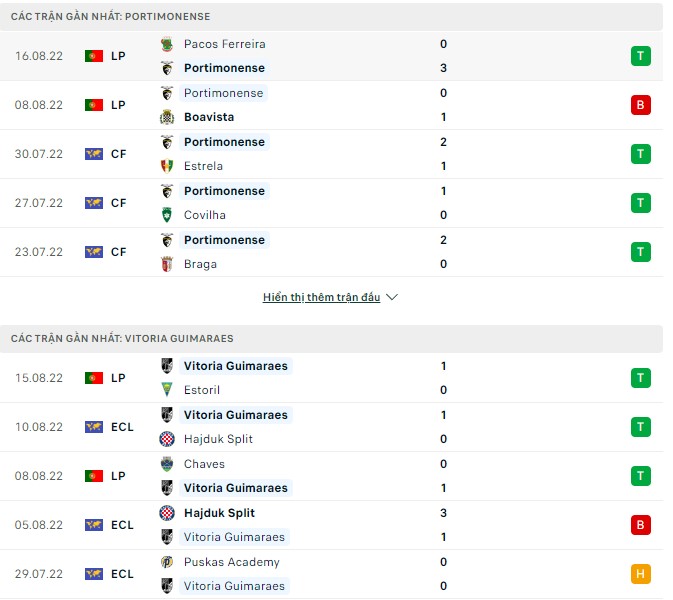Click the Boavista team crest icon

(167, 117)
